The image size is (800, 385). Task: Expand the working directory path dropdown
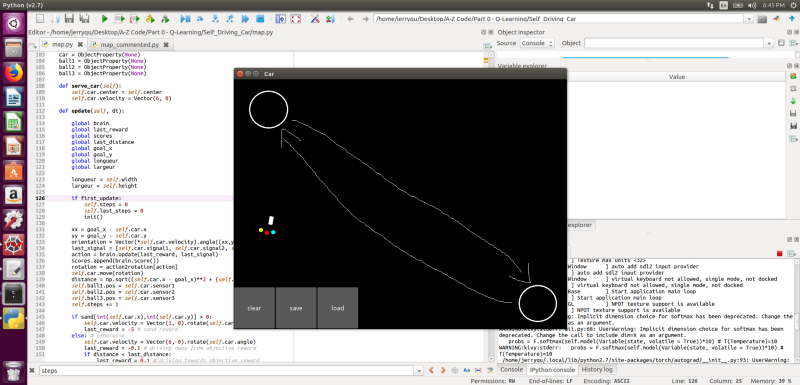(x=749, y=19)
